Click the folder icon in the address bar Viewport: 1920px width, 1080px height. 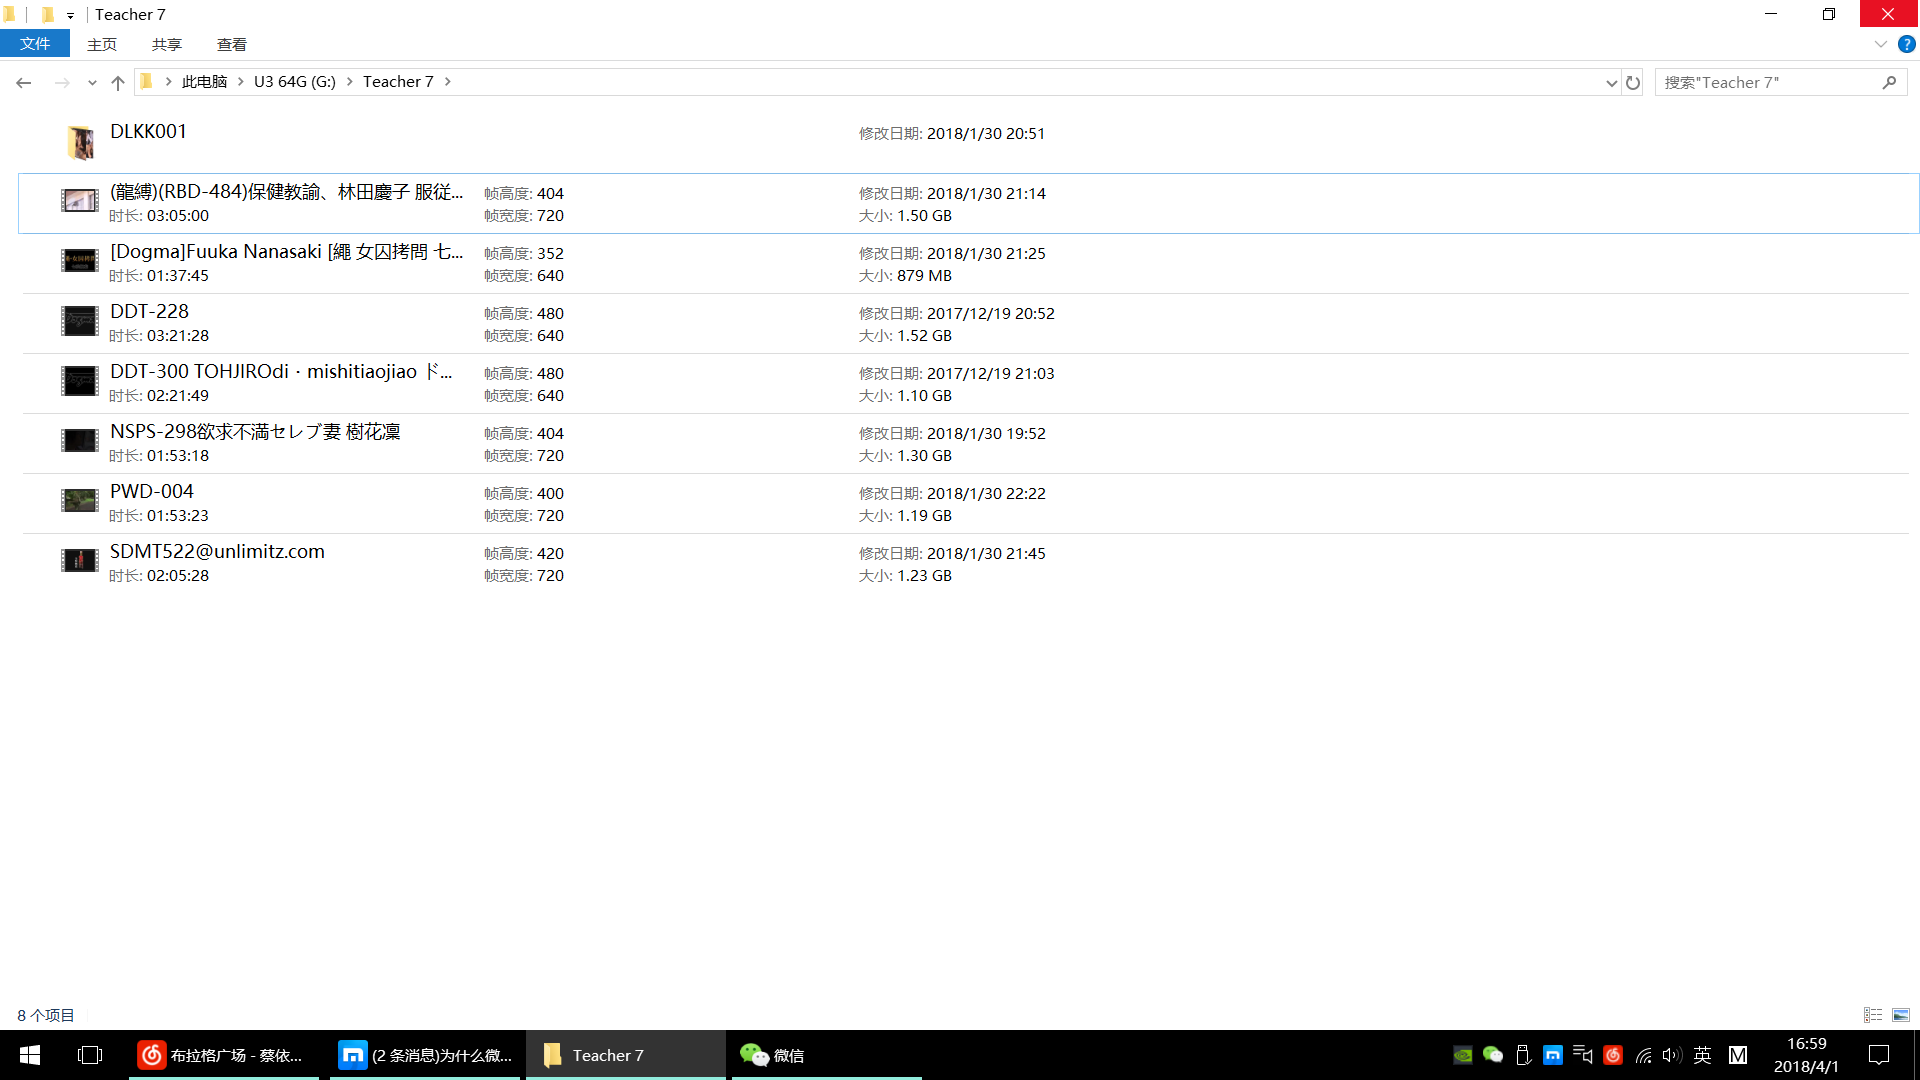pyautogui.click(x=147, y=81)
